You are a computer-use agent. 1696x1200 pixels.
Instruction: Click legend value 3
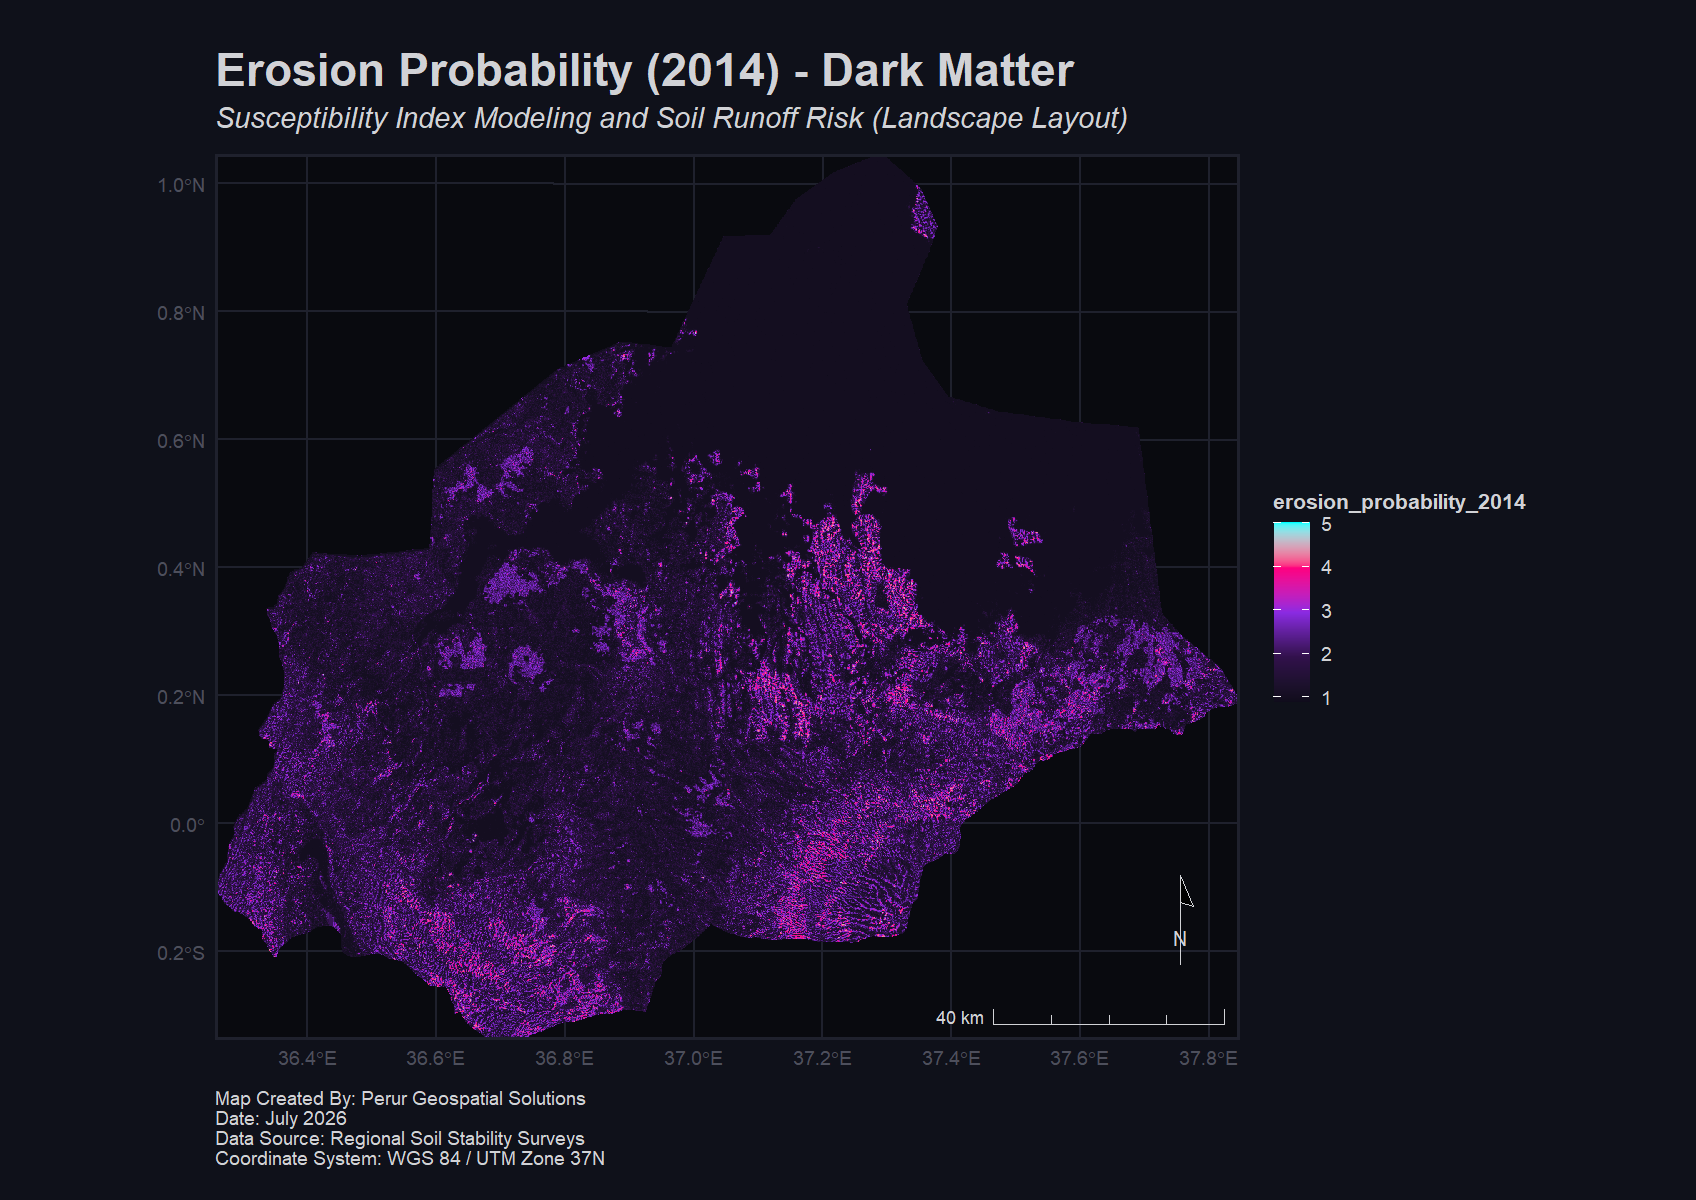coord(1326,611)
